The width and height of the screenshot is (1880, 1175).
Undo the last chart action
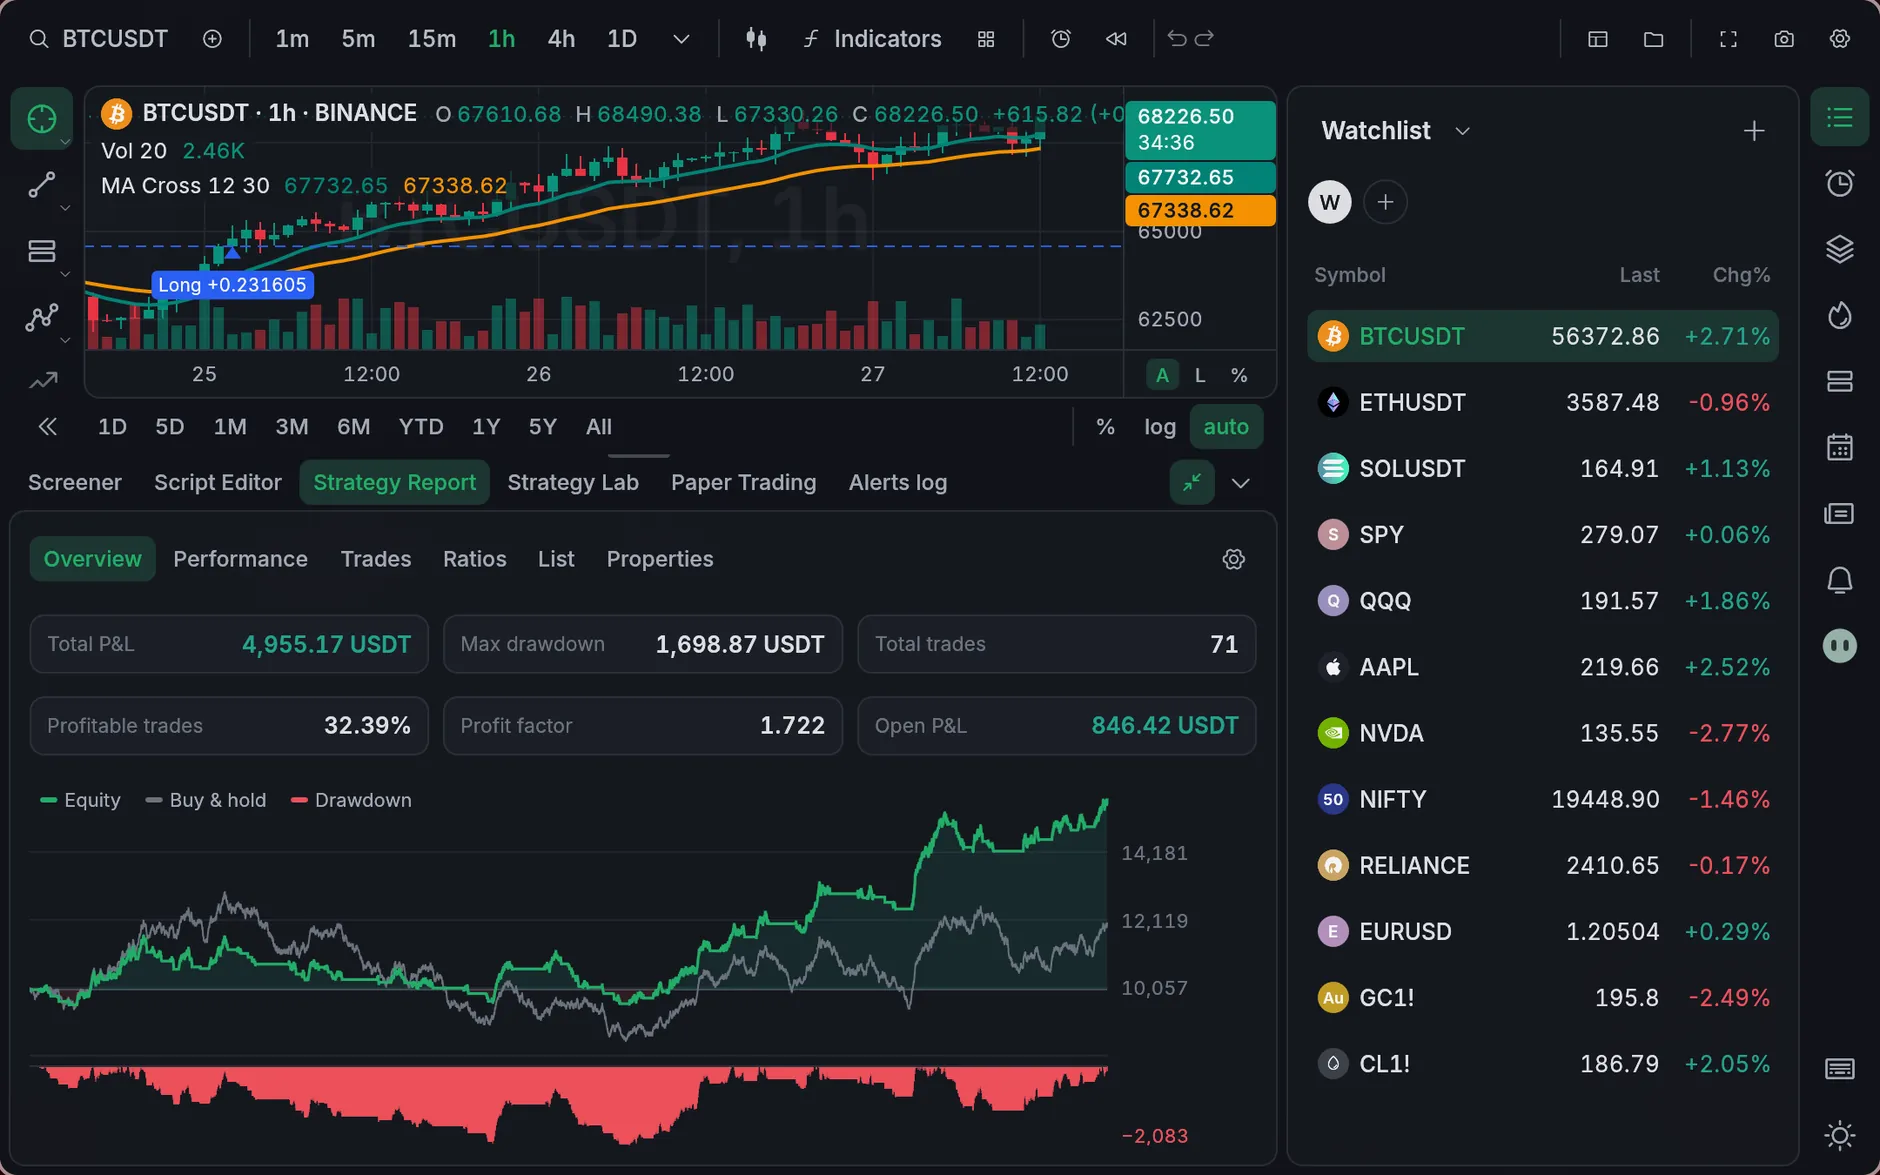click(x=1177, y=38)
